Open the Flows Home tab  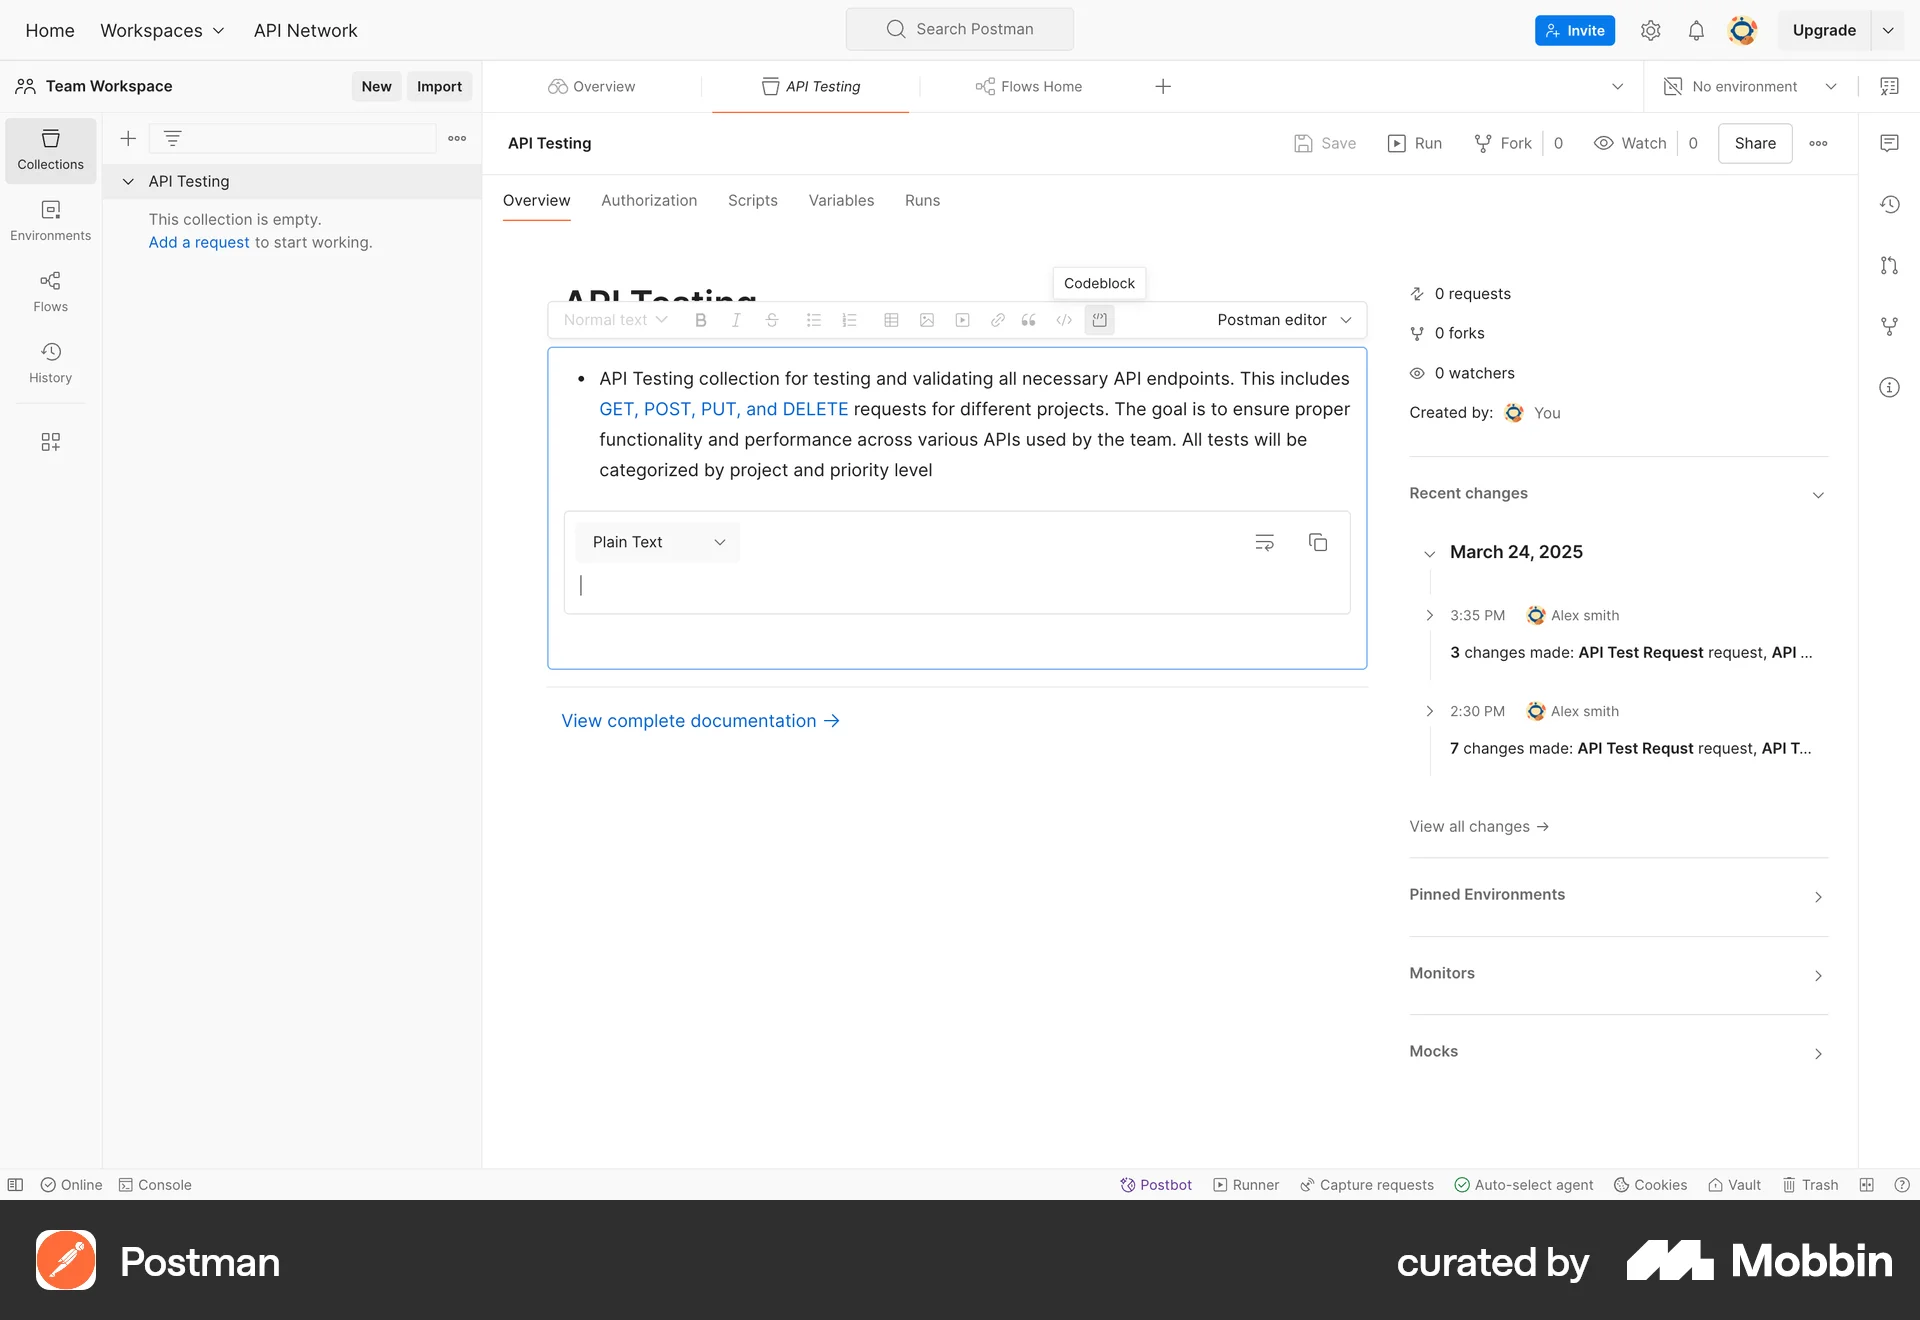click(1028, 86)
